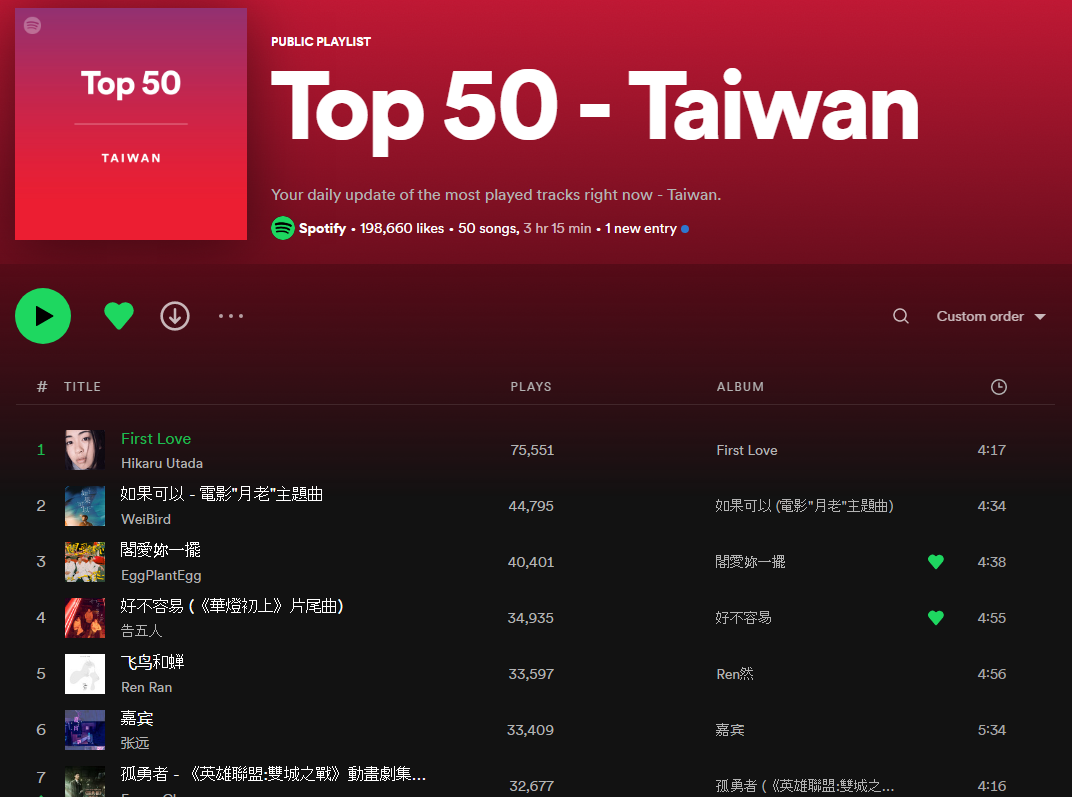Click the 75,551 plays value
The image size is (1072, 797).
point(532,450)
